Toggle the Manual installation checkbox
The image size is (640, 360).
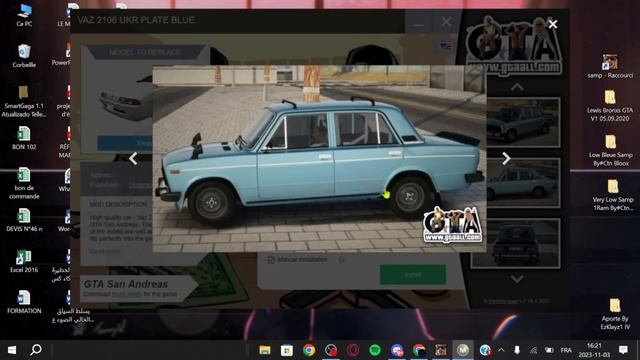271,260
